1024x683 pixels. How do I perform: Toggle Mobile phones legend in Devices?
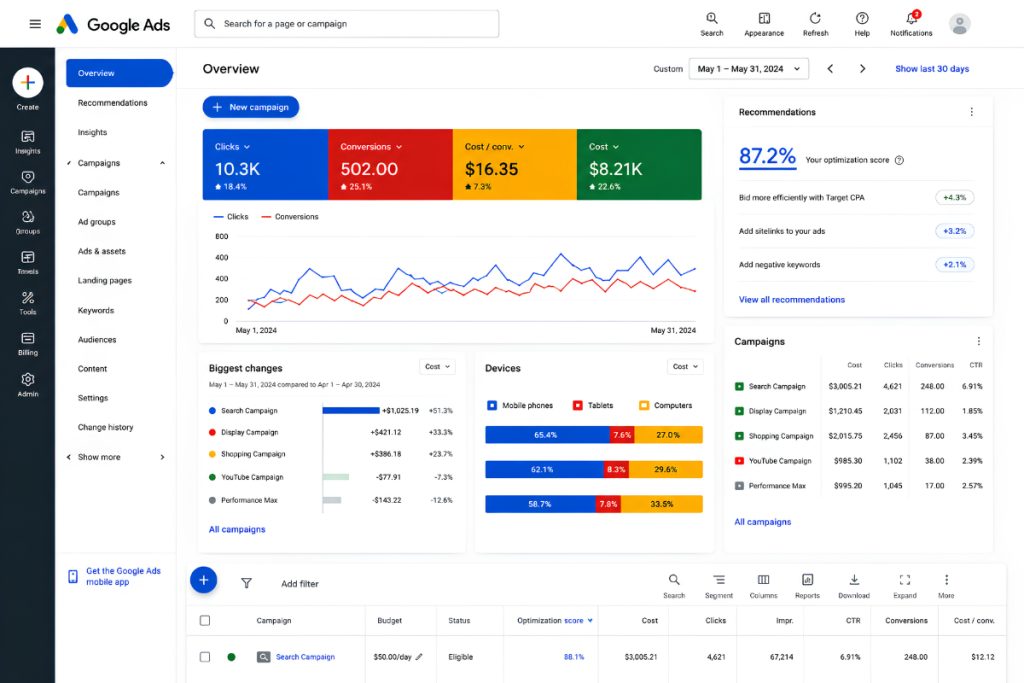[520, 405]
